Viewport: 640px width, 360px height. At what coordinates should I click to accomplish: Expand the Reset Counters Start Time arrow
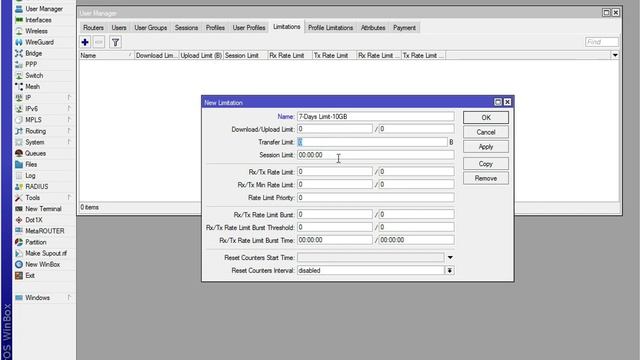point(450,258)
